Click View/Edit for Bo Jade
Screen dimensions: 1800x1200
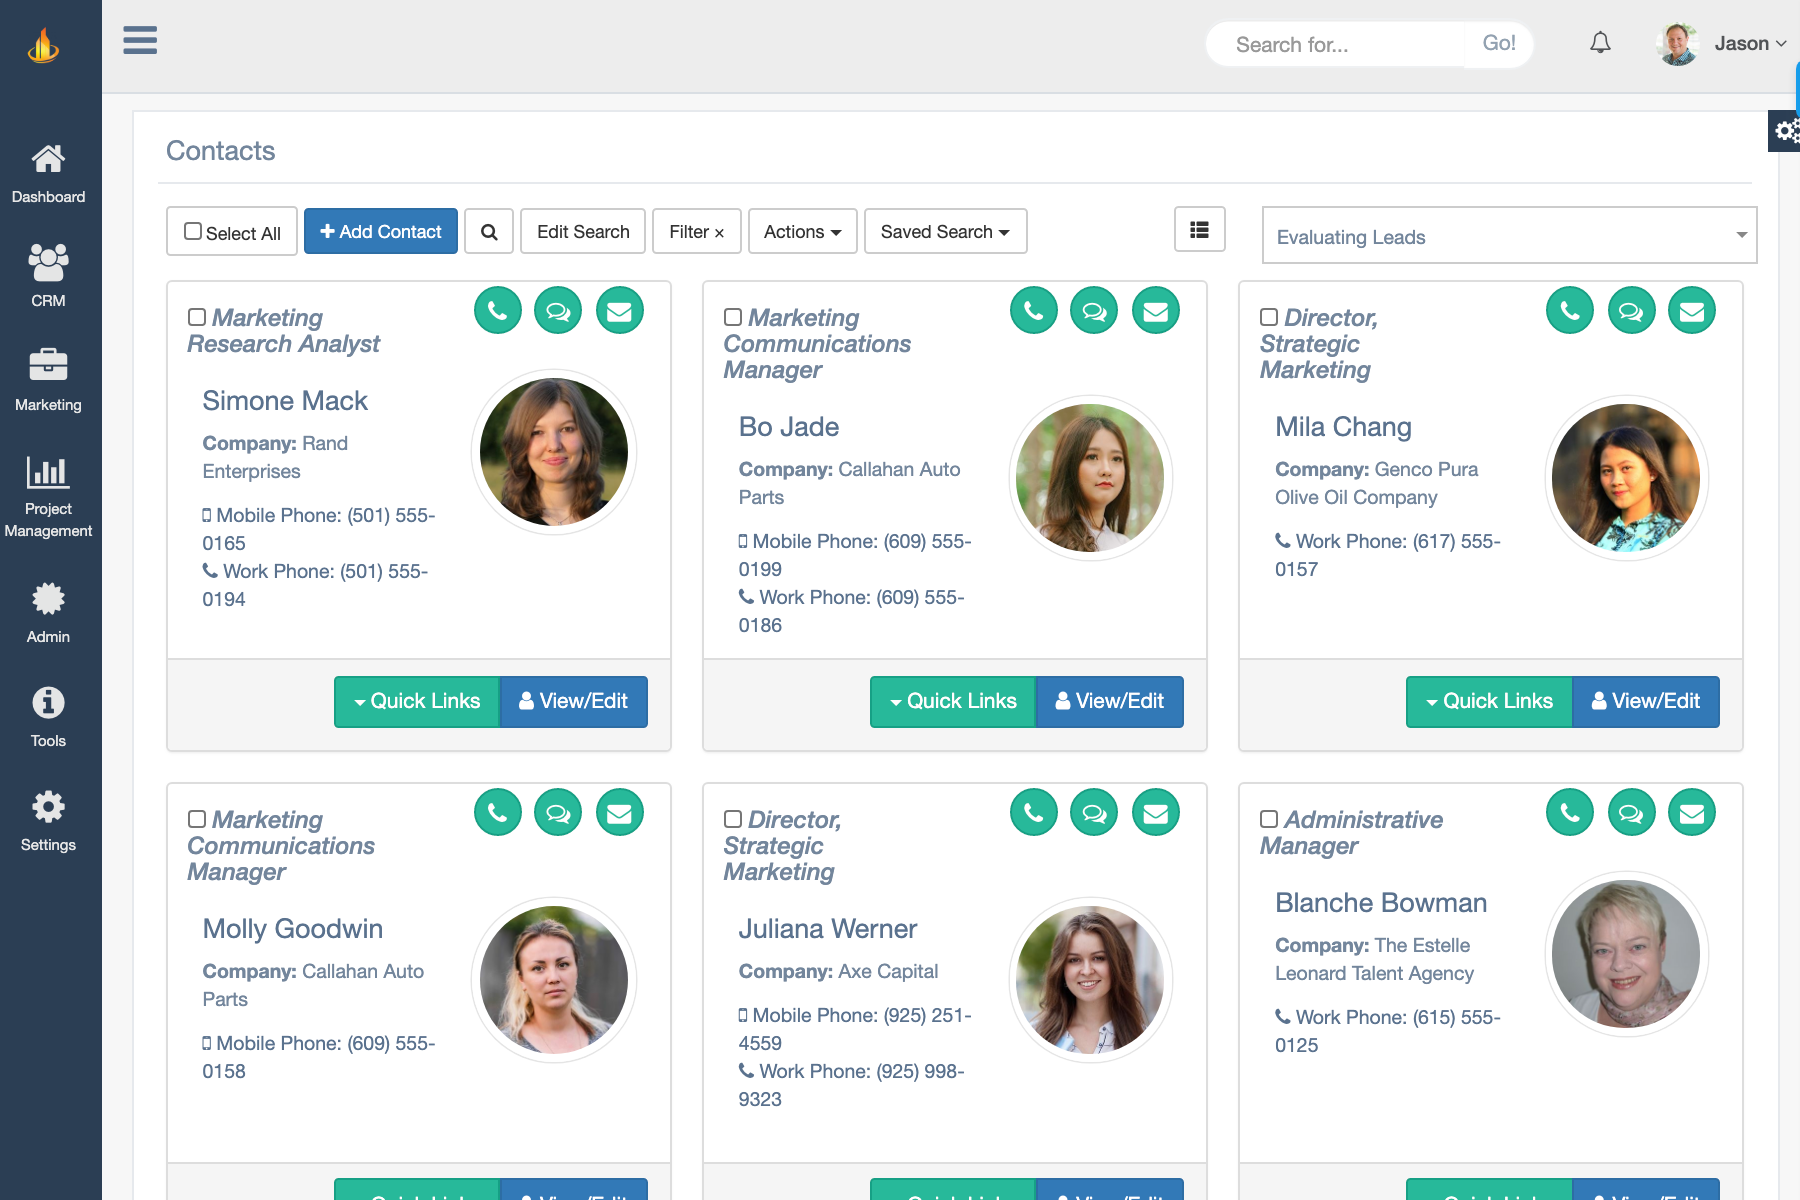click(1109, 701)
